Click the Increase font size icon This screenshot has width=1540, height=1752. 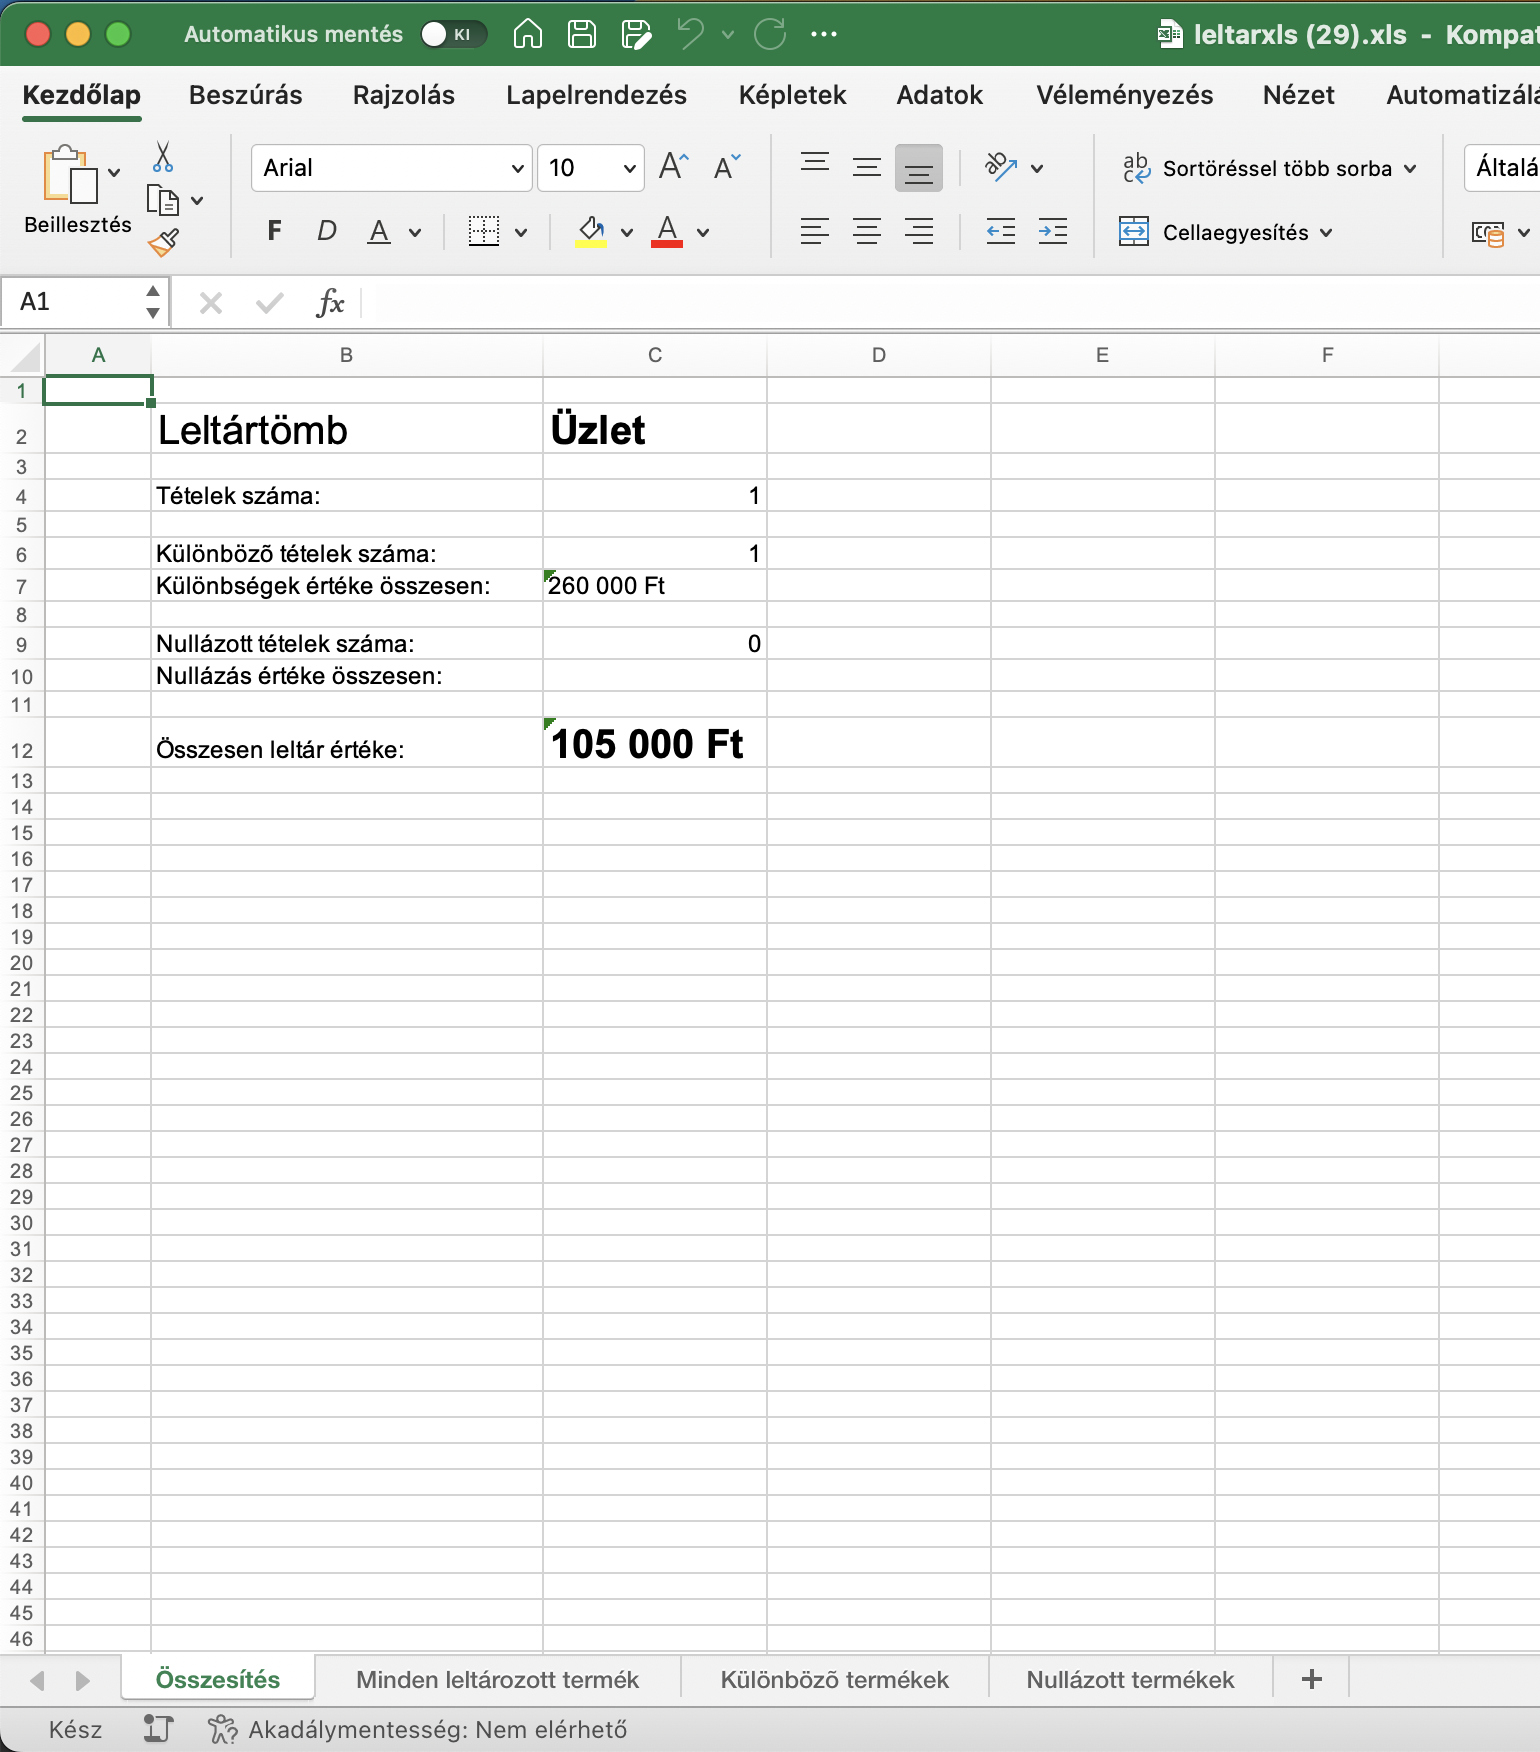(674, 167)
